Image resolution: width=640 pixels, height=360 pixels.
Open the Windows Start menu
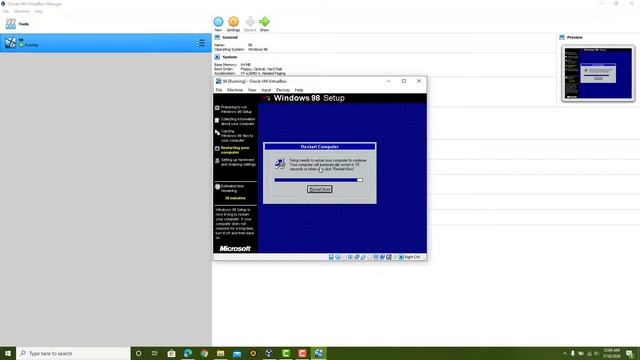(8, 353)
